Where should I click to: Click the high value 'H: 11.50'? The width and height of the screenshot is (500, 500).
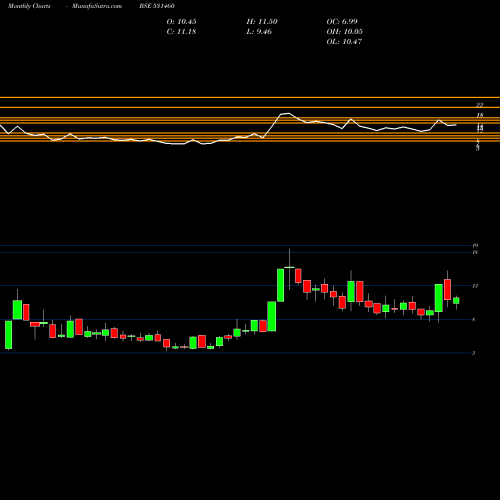262,22
